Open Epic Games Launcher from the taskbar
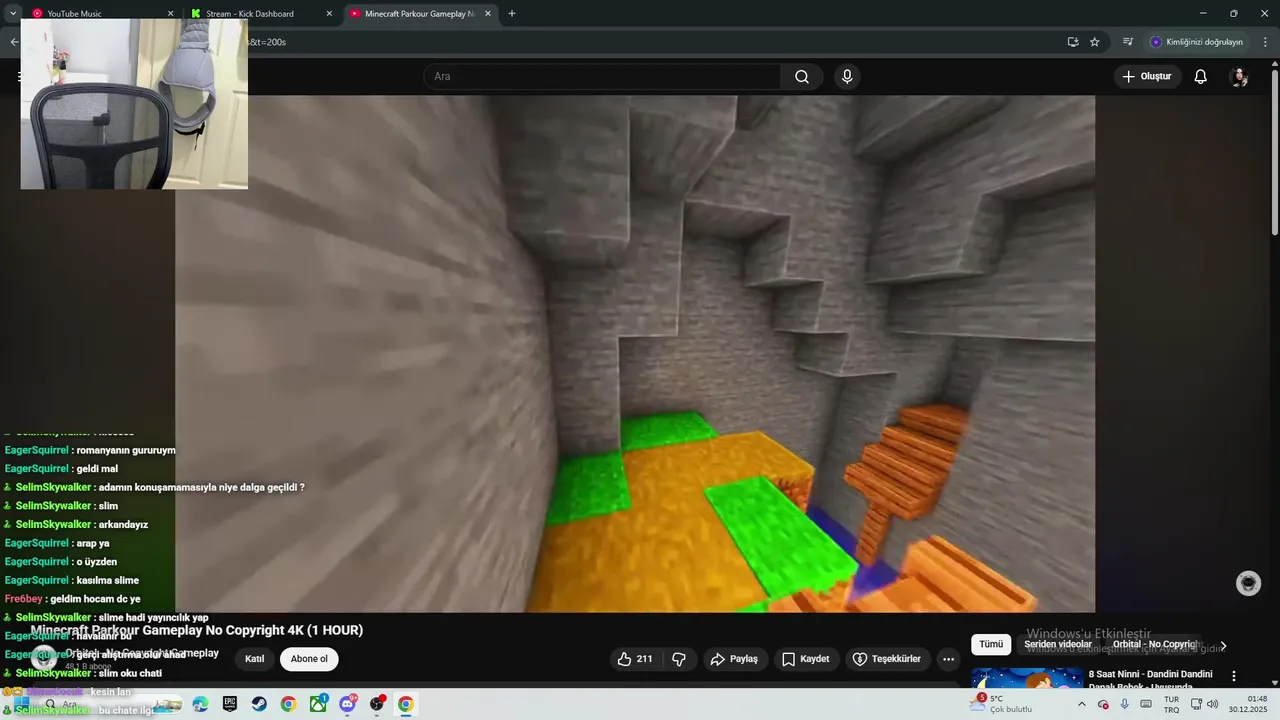1280x720 pixels. pyautogui.click(x=230, y=704)
